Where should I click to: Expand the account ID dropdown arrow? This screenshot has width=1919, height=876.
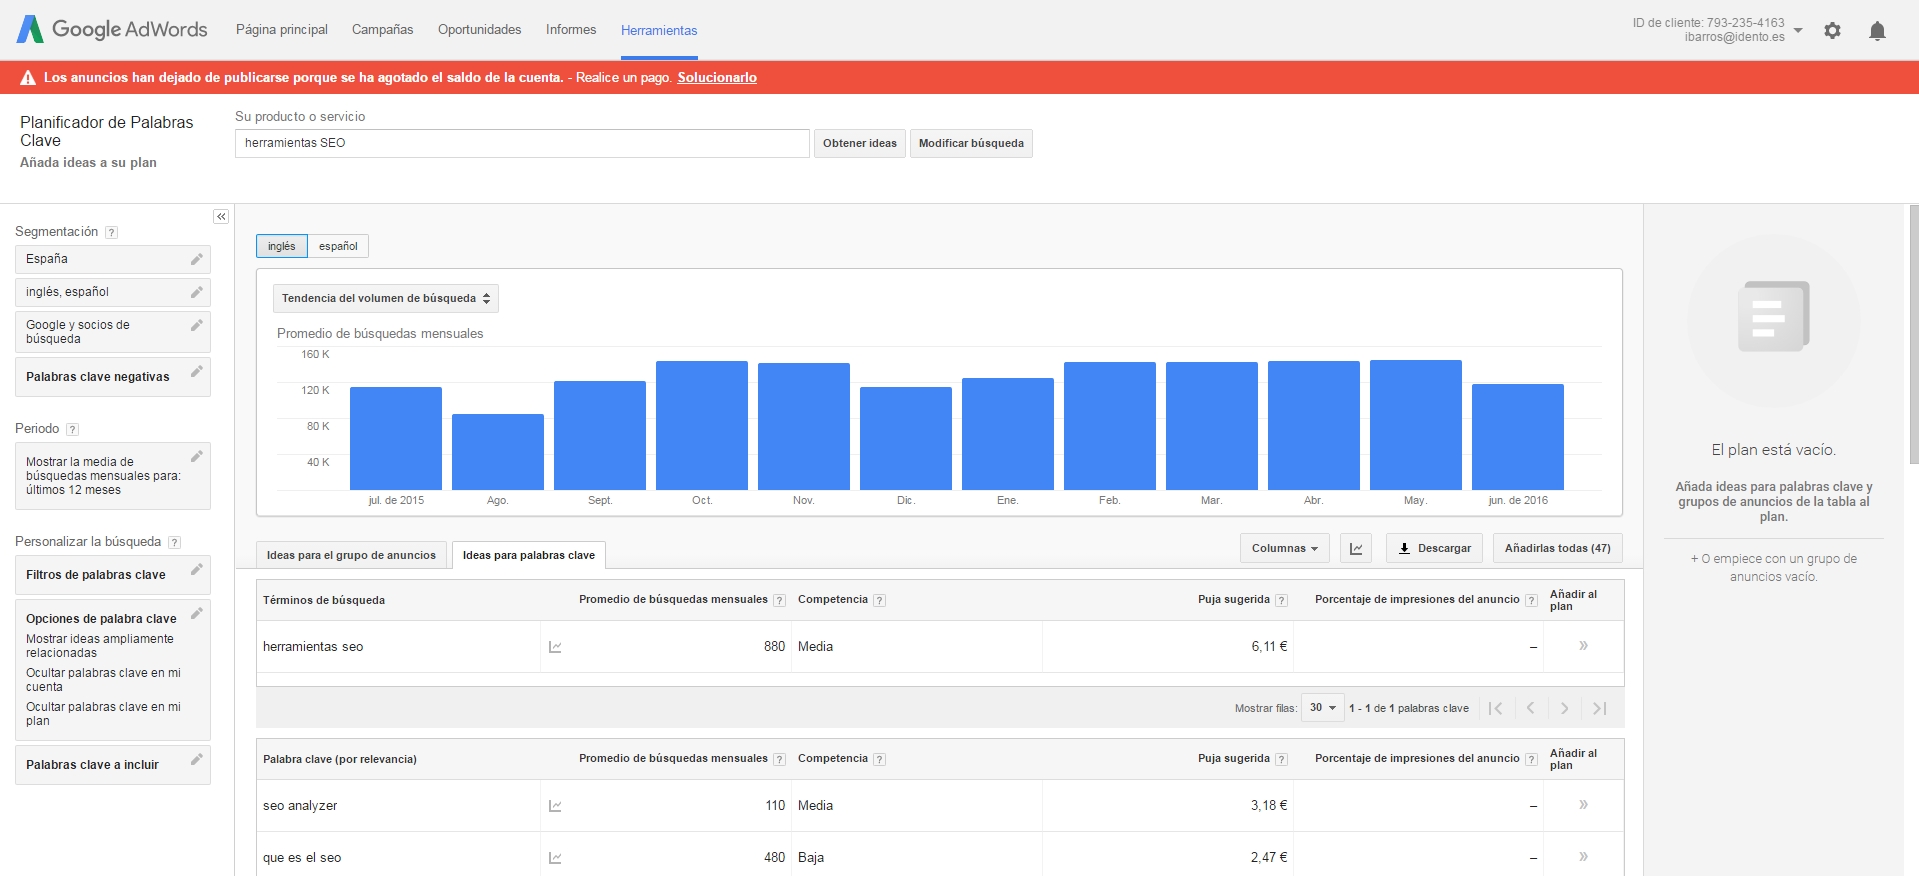[1798, 30]
